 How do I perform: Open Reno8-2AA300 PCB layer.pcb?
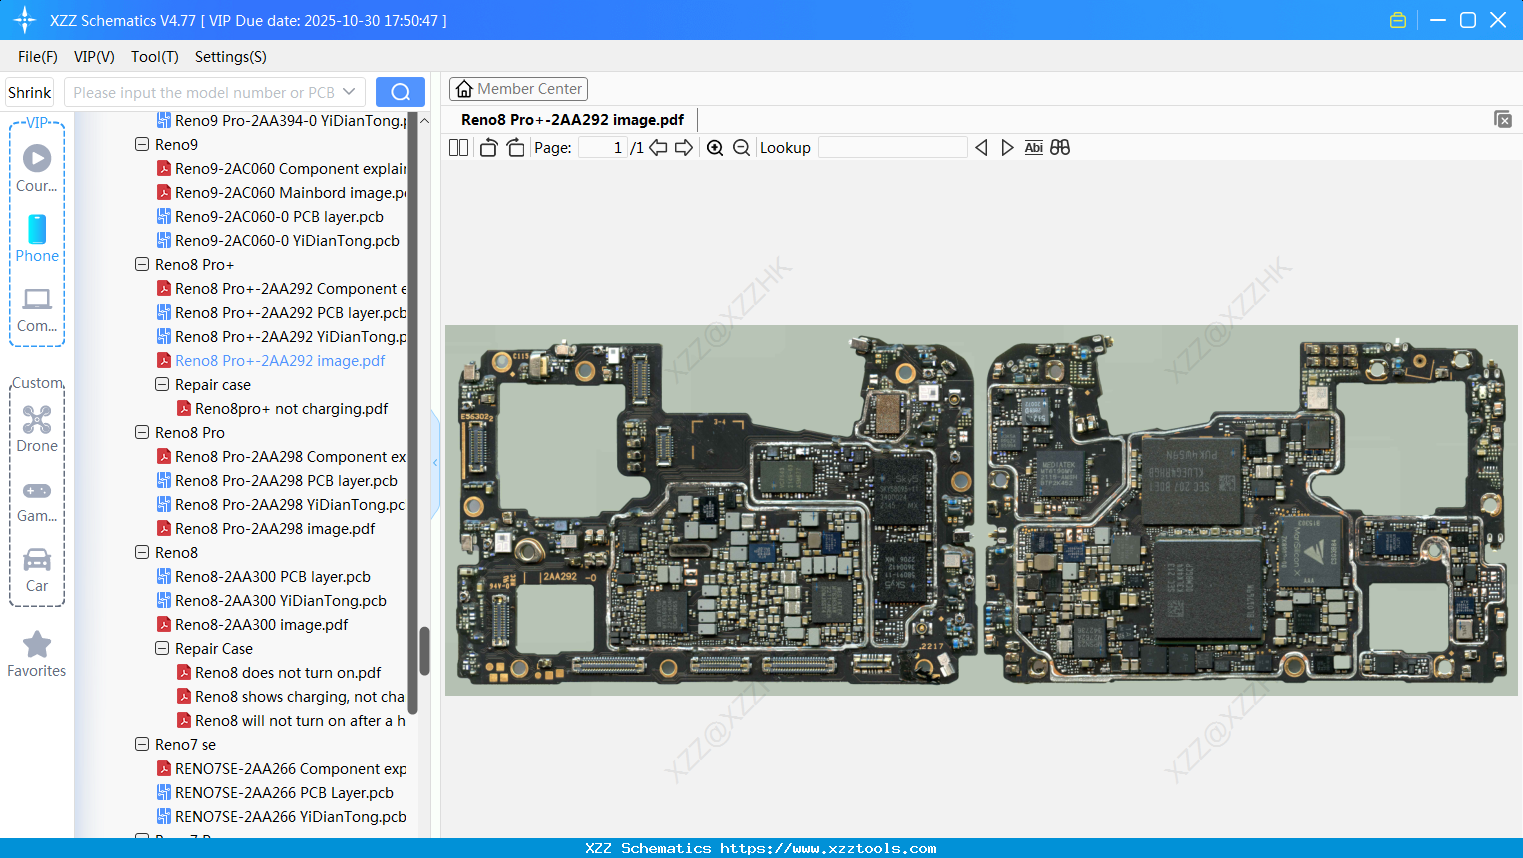264,577
